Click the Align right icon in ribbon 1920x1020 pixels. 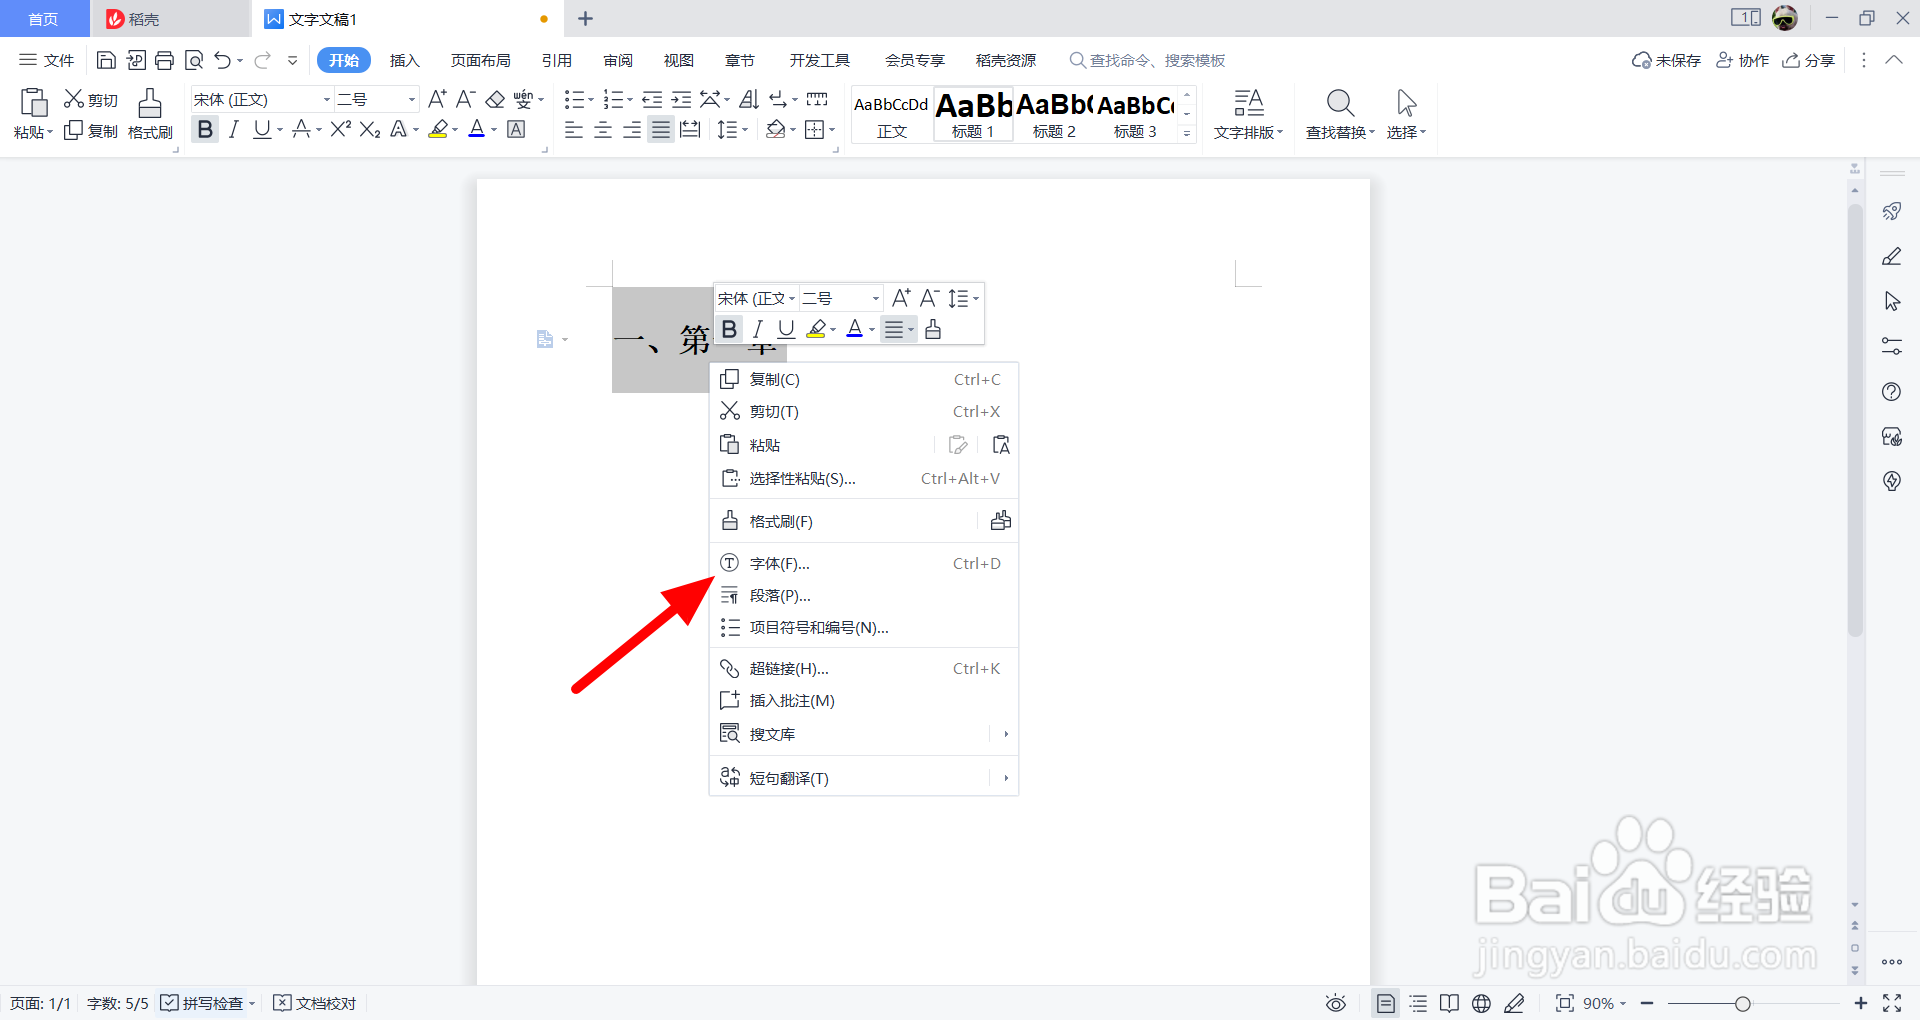[632, 130]
